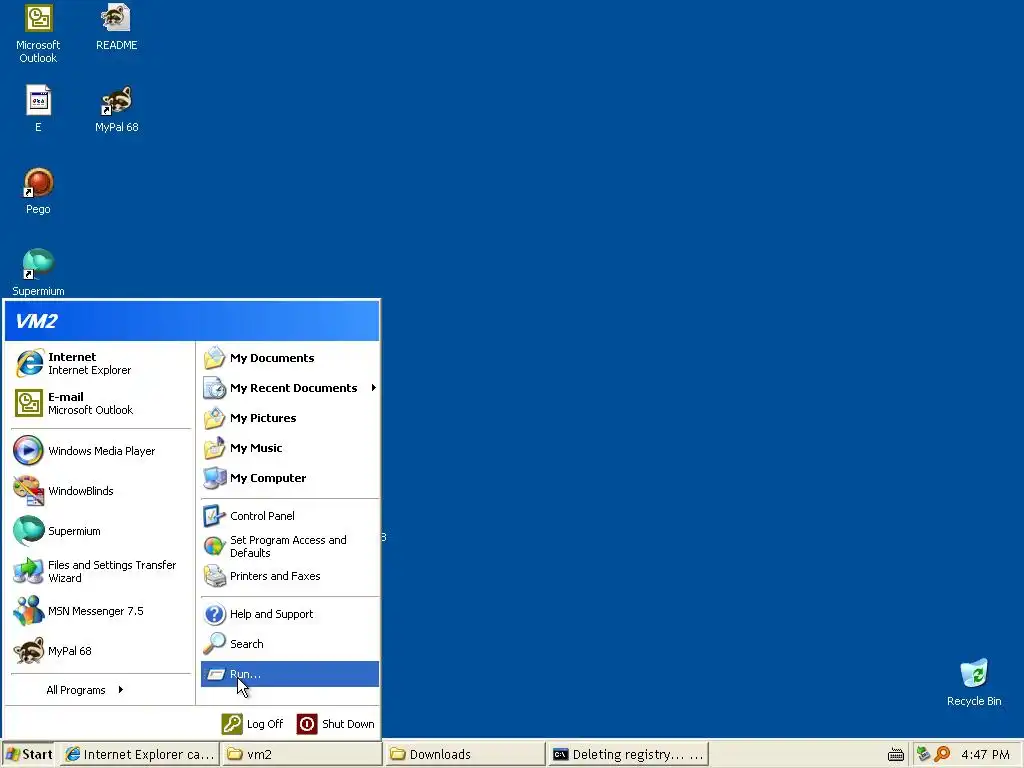Click the 4:47 PM clock

(985, 755)
